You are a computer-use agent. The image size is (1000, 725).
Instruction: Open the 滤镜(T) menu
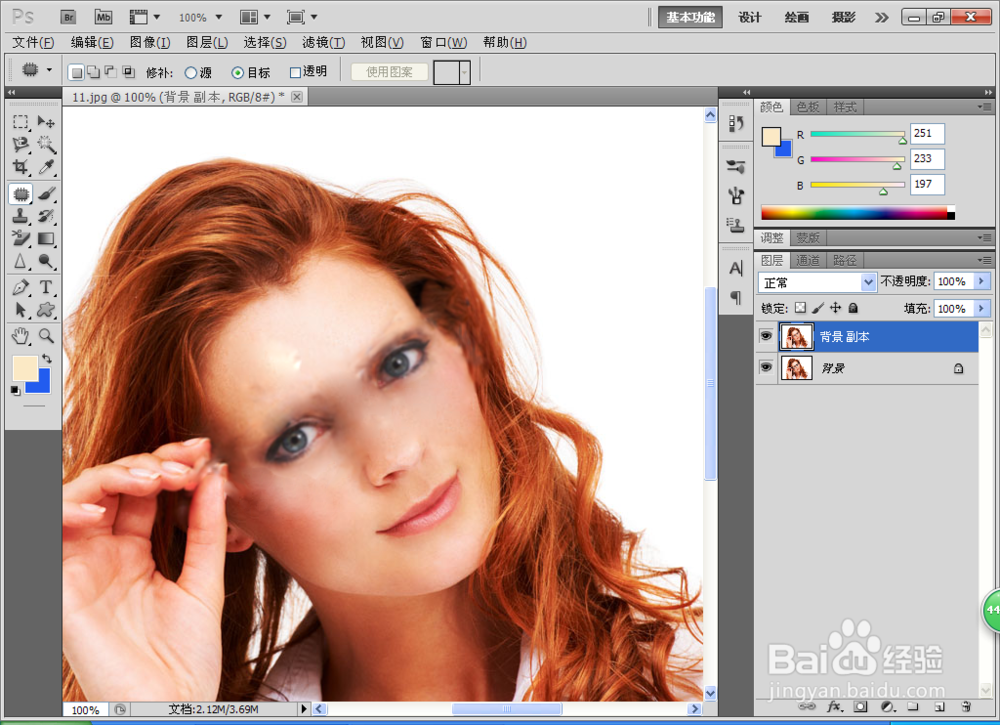[x=324, y=43]
